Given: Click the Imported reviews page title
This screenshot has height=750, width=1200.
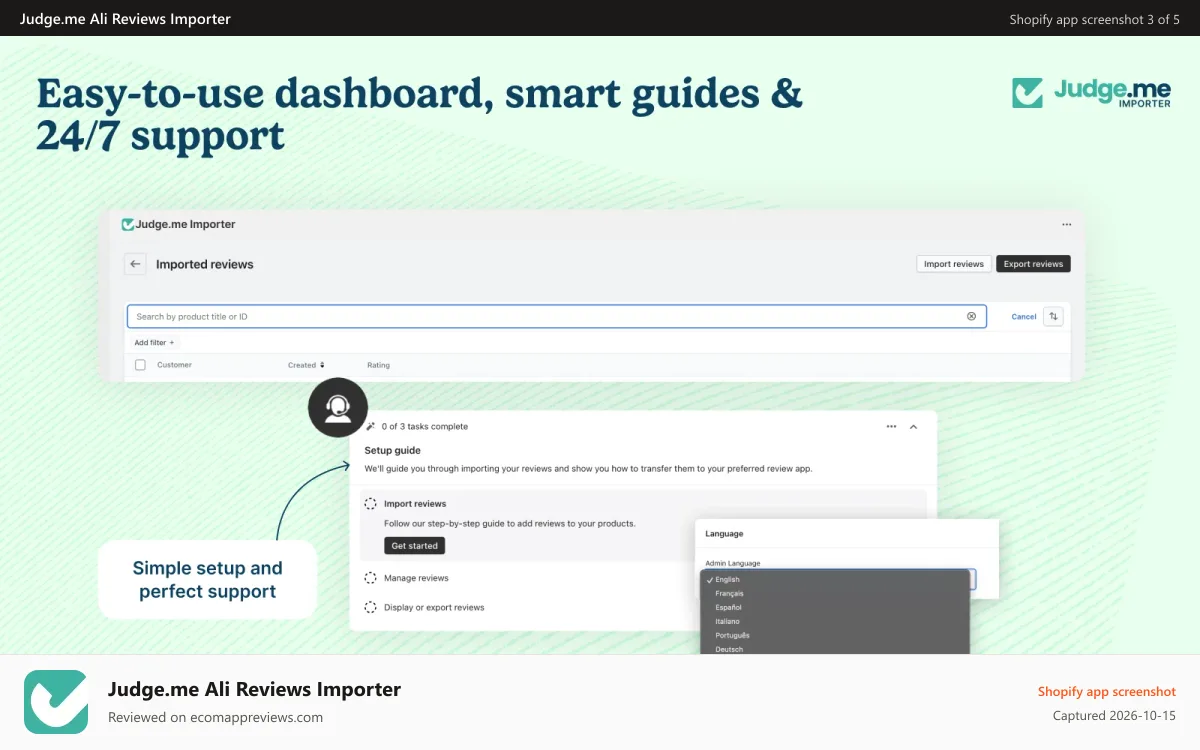Looking at the screenshot, I should click(205, 264).
